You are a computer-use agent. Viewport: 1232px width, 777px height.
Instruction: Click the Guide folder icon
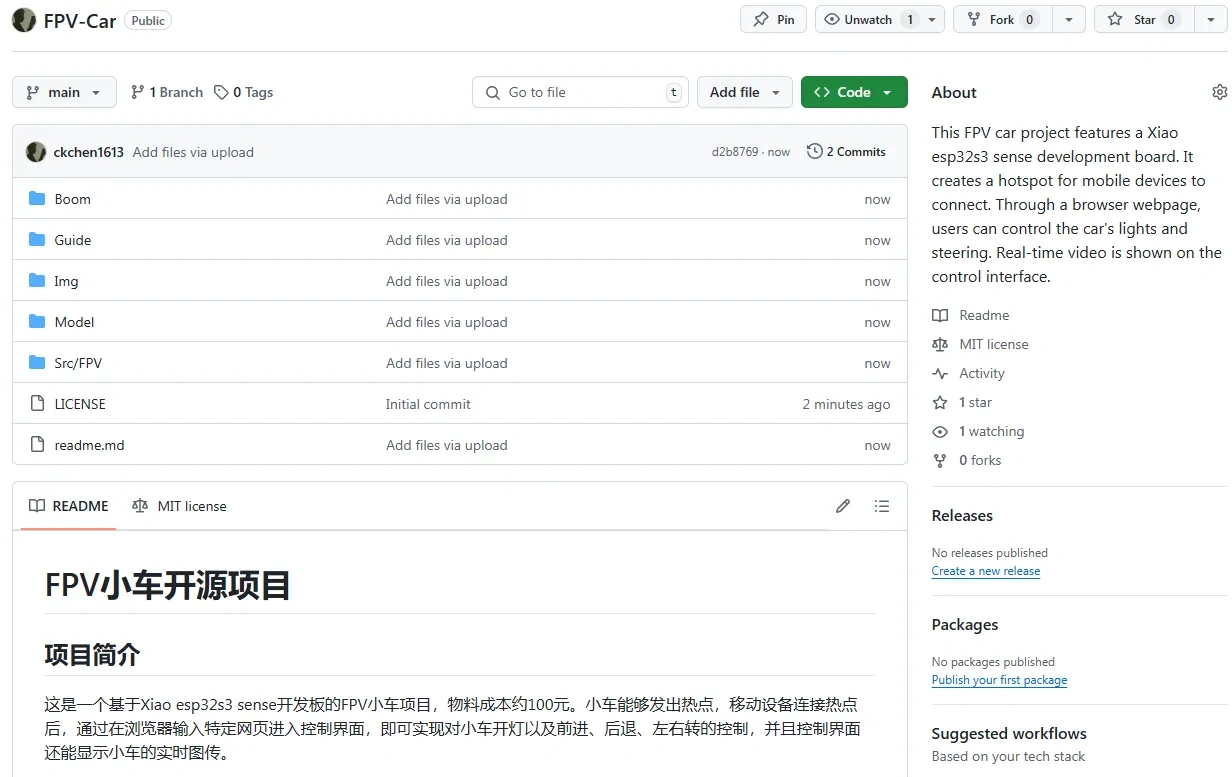37,240
